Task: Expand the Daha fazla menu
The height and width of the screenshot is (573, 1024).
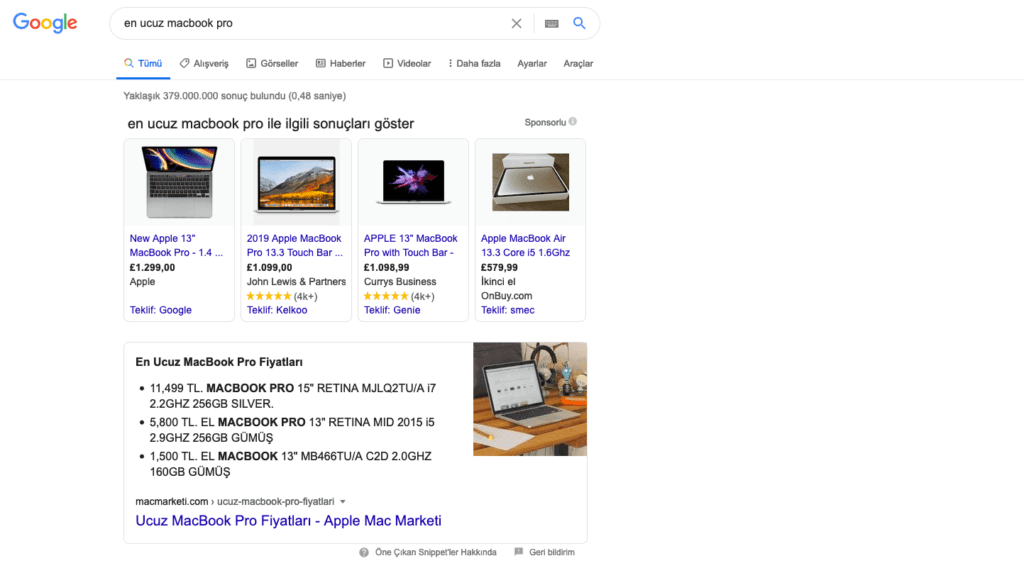Action: point(475,63)
